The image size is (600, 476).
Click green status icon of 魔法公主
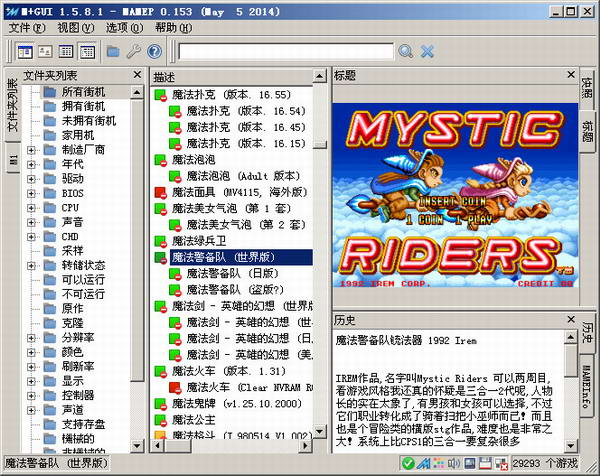160,420
